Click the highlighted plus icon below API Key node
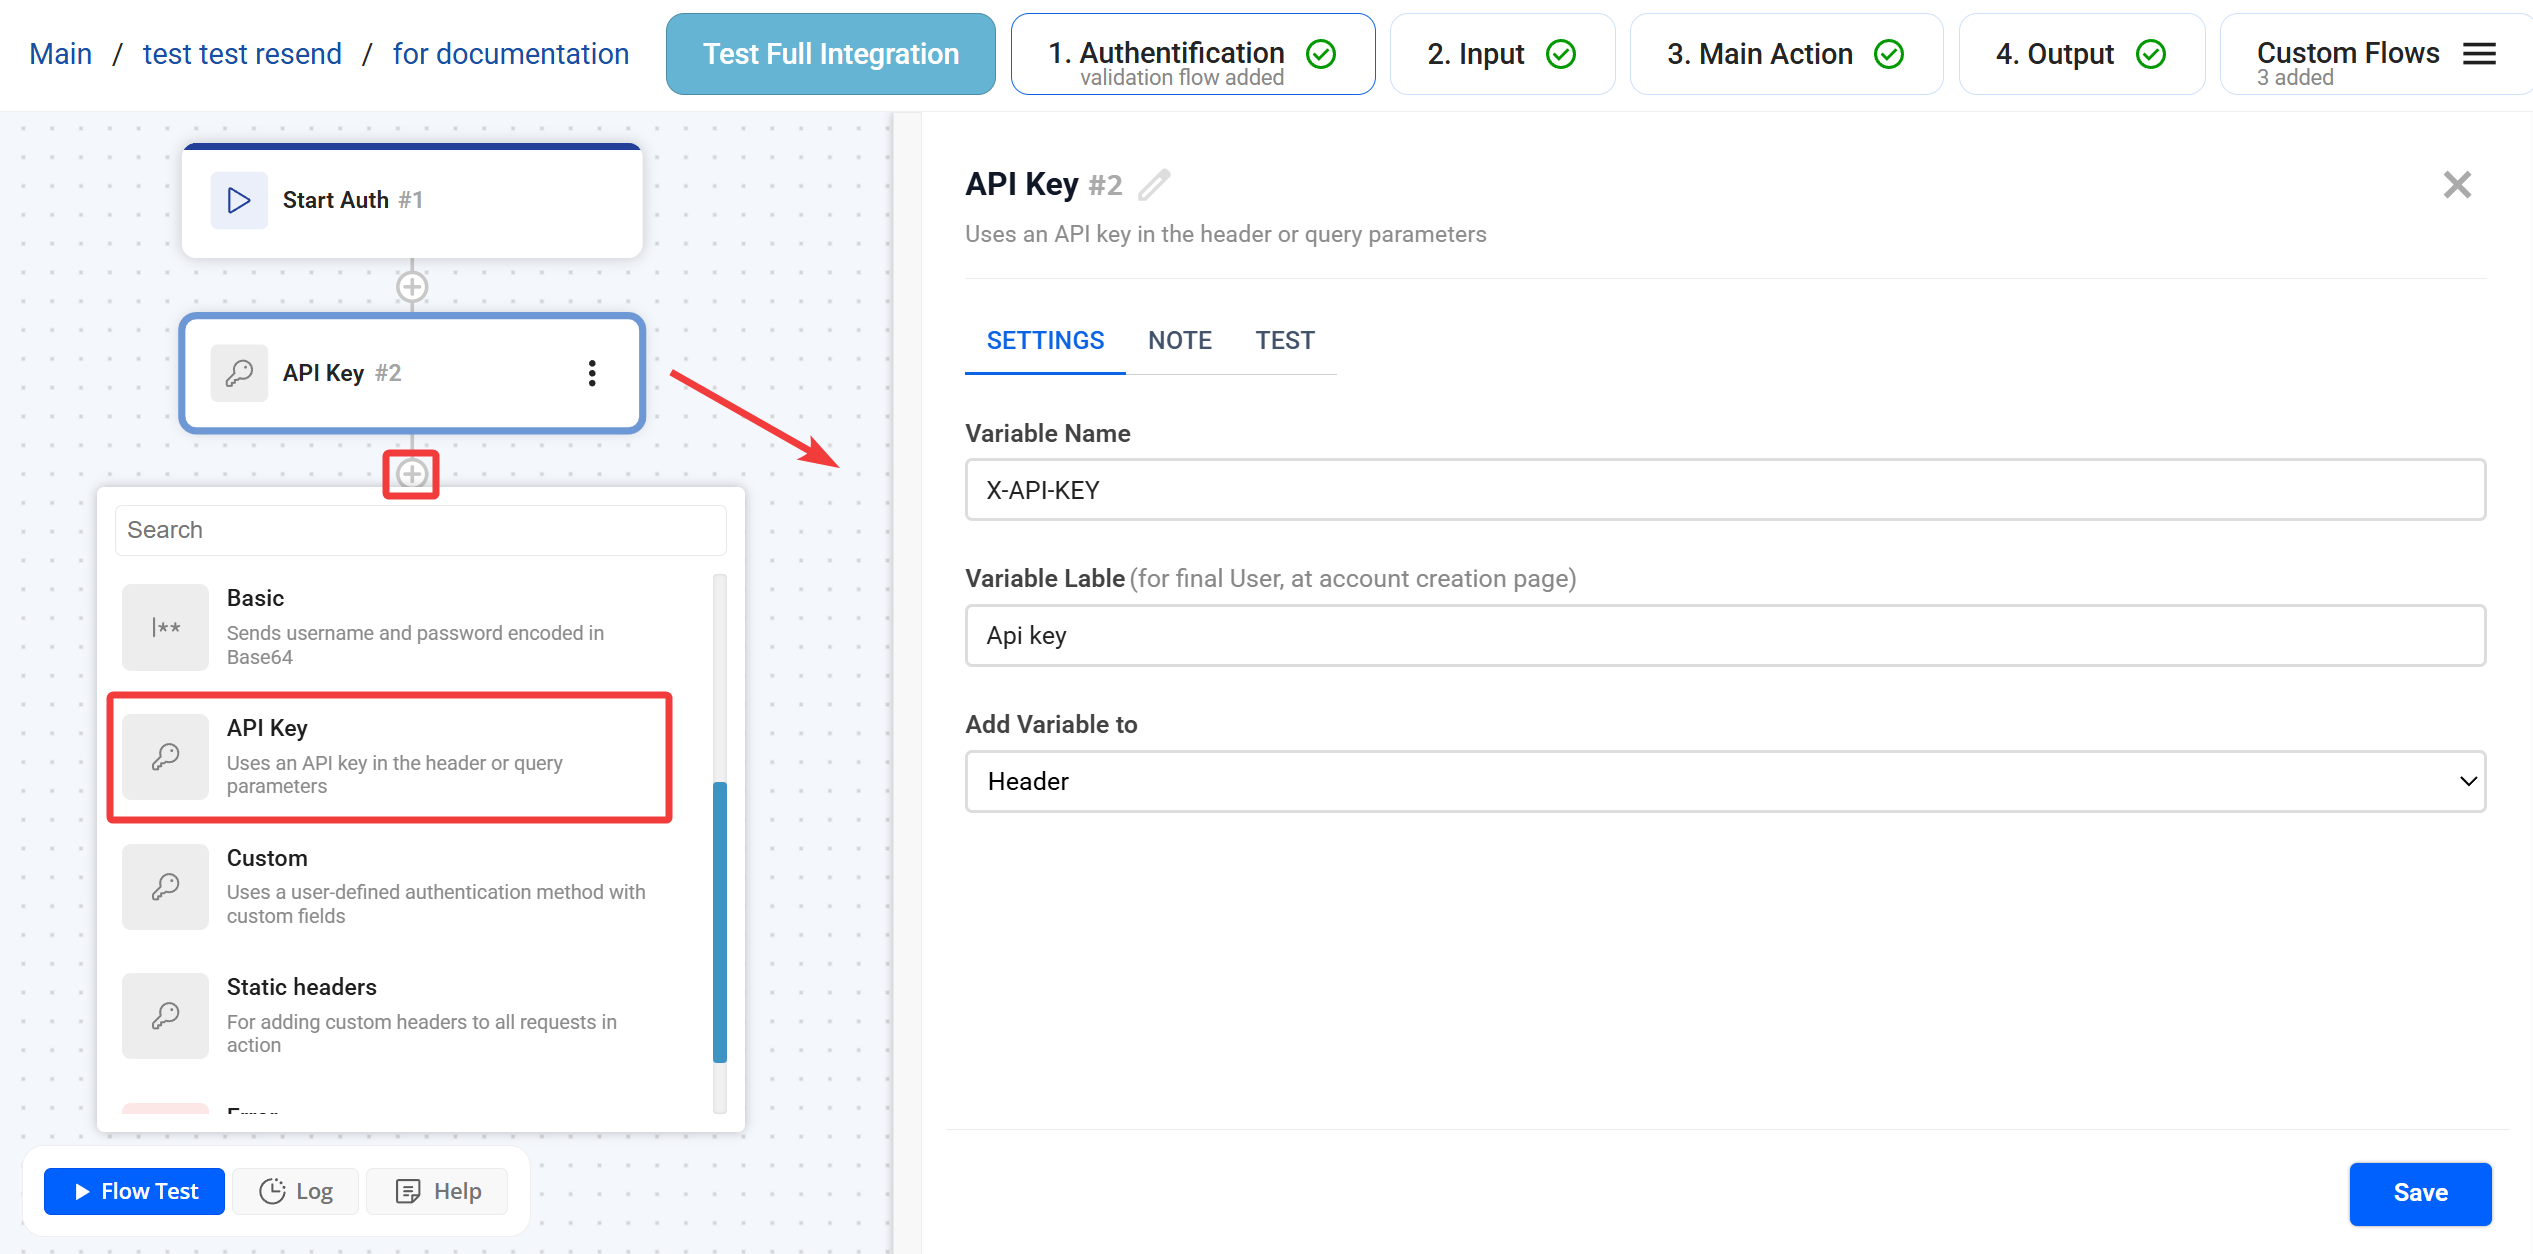 point(412,474)
